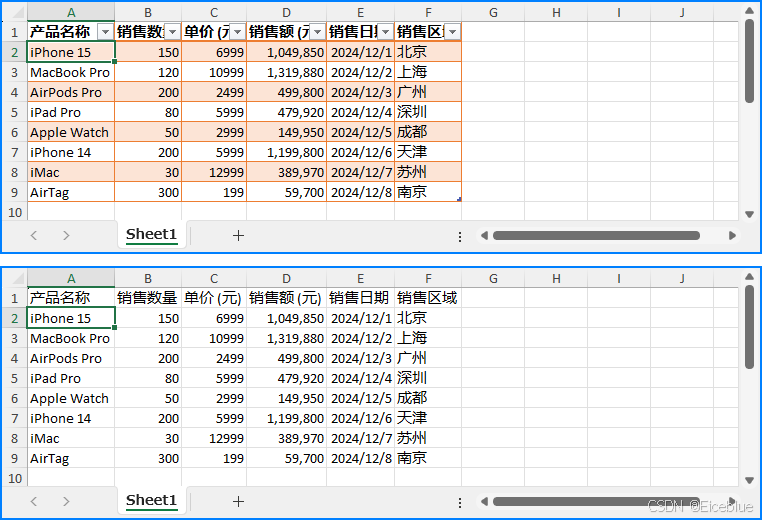762x520 pixels.
Task: Select cell iPhone 15 in top sheet
Action: point(71,52)
